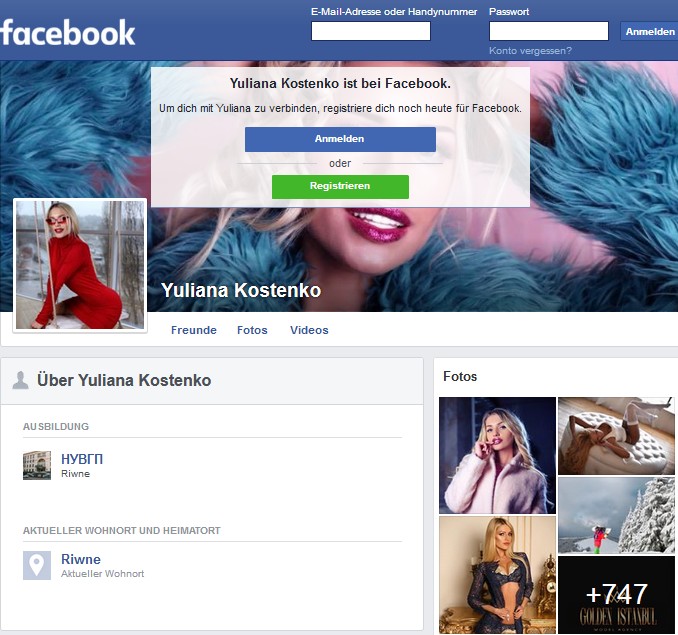
Task: Click the Yuliana Kostenko name on cover
Action: pos(241,290)
